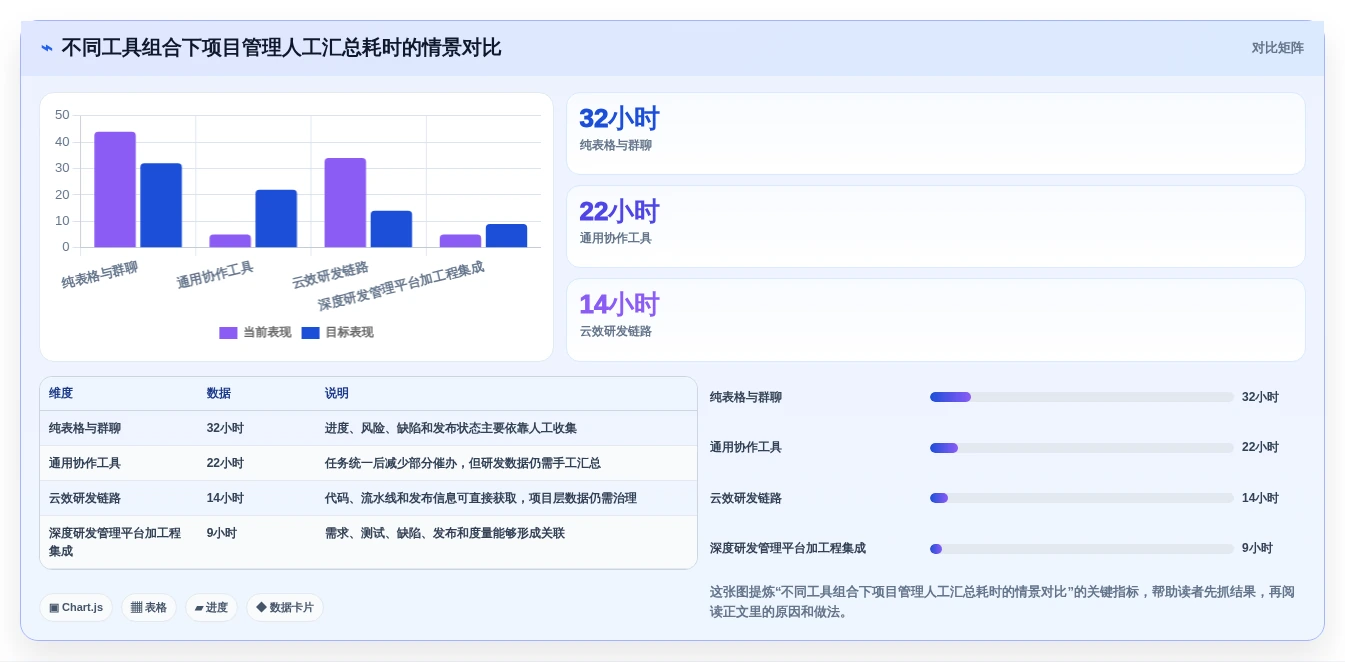Toggle the 目标表现 legend item

[337, 332]
